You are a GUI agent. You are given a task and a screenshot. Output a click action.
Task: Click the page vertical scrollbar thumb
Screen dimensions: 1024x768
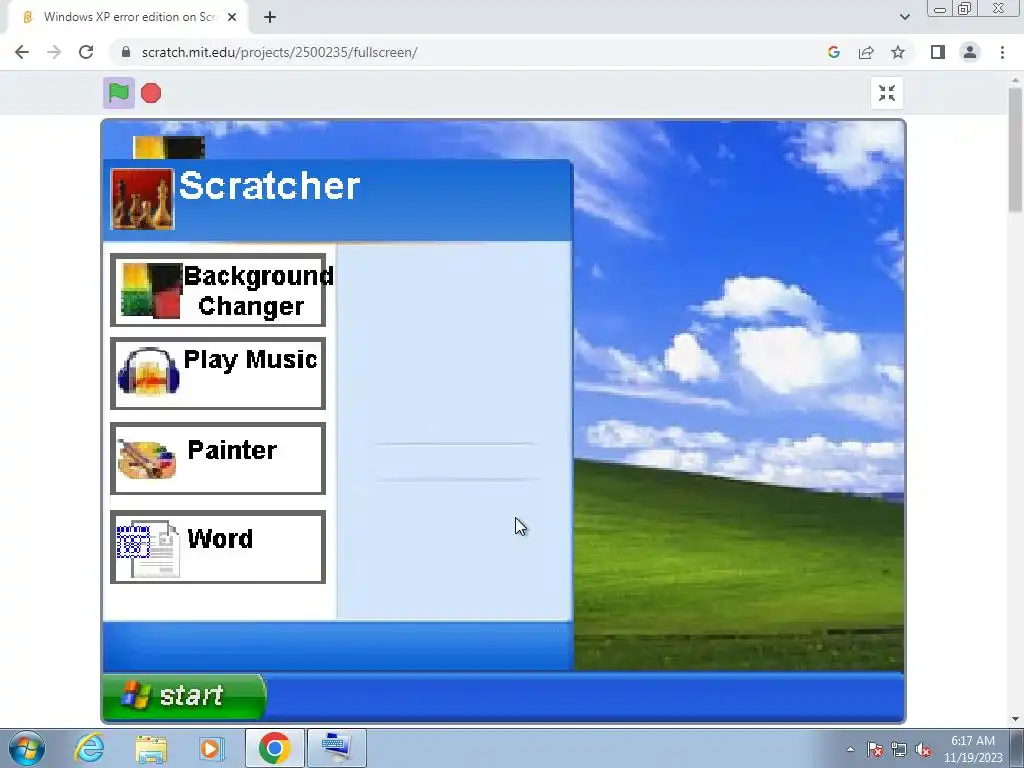tap(1015, 150)
